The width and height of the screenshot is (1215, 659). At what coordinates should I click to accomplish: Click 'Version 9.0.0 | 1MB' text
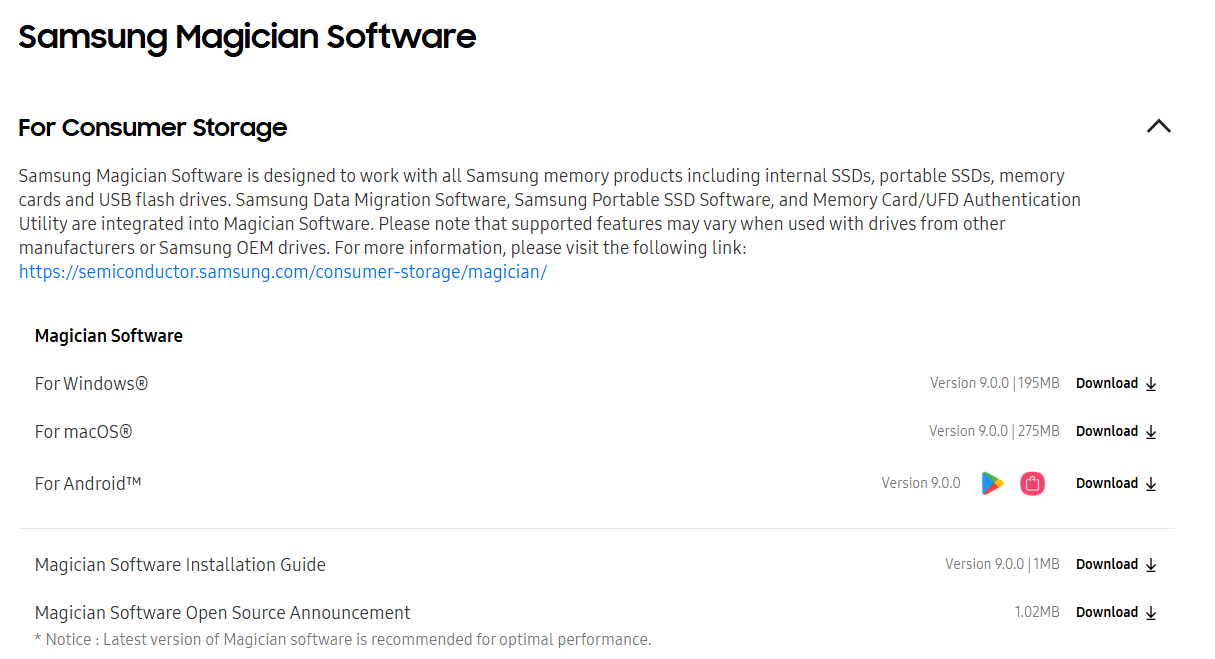point(1002,565)
